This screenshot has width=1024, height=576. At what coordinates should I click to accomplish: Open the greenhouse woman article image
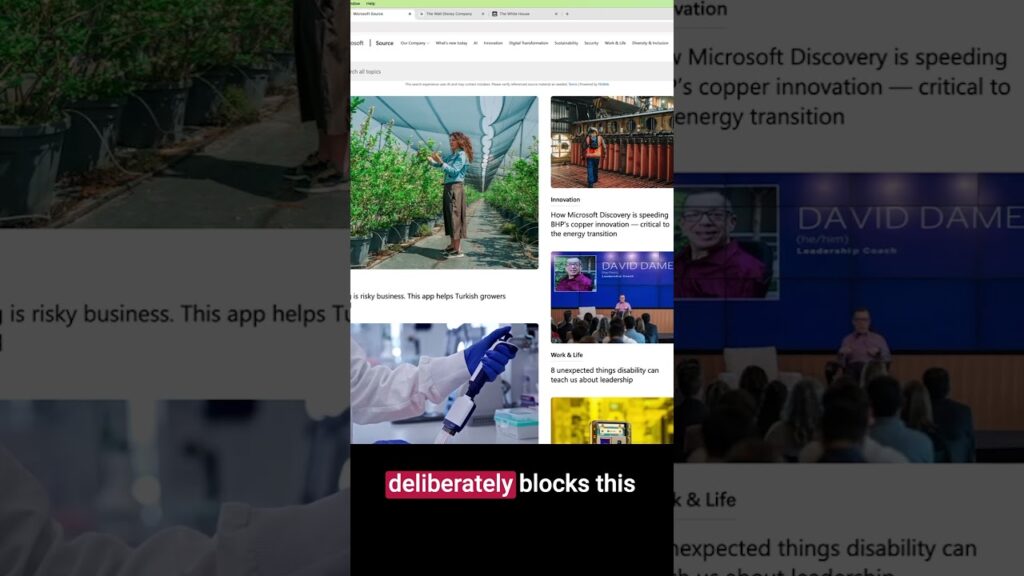[444, 182]
